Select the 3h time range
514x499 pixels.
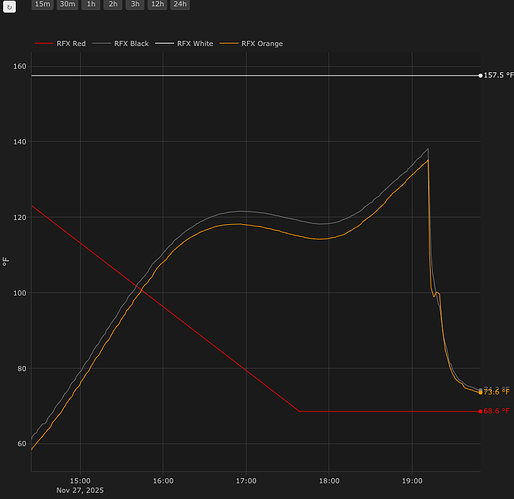tap(135, 4)
